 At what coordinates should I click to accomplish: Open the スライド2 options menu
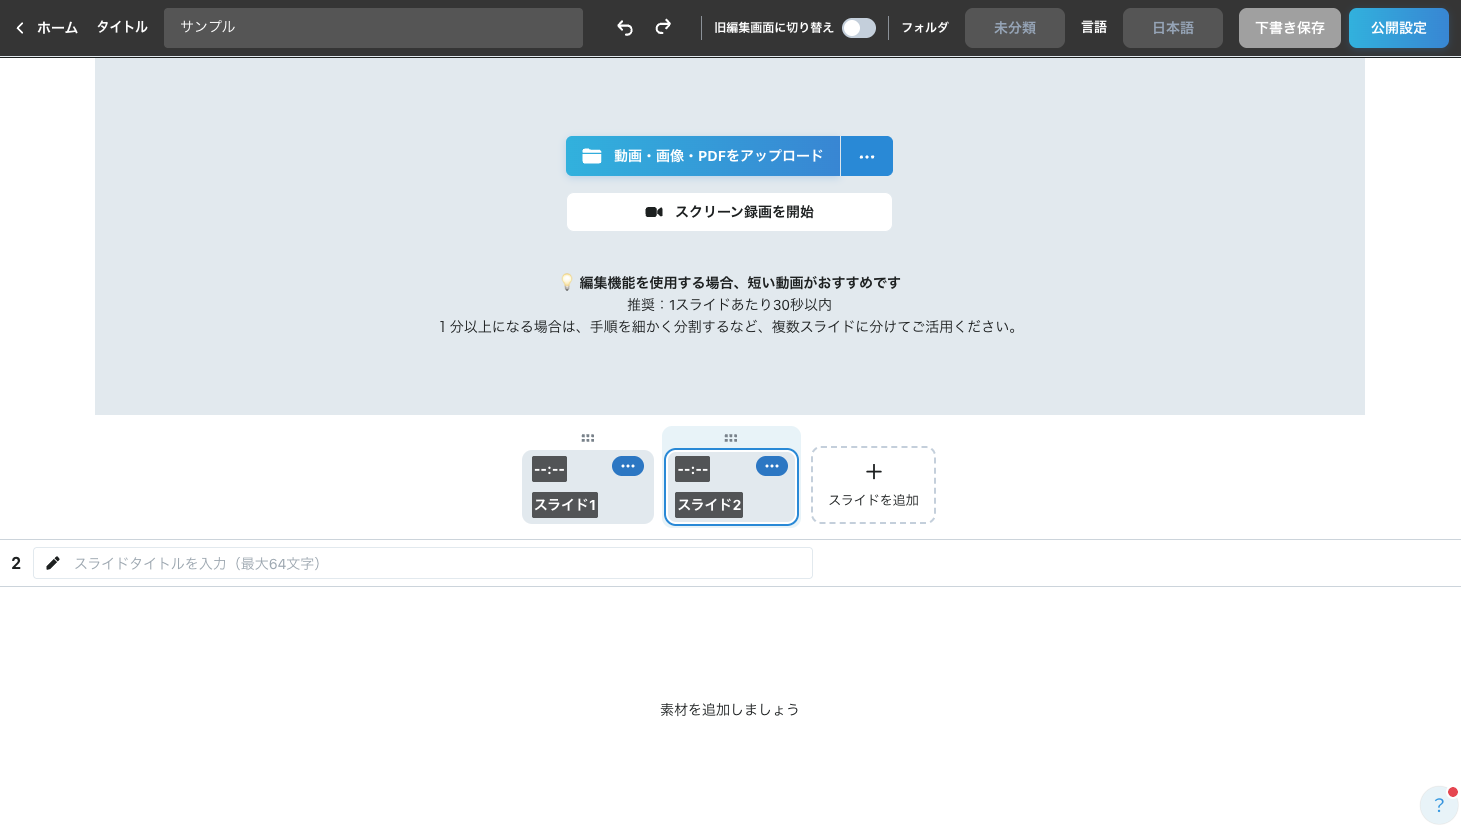[771, 466]
